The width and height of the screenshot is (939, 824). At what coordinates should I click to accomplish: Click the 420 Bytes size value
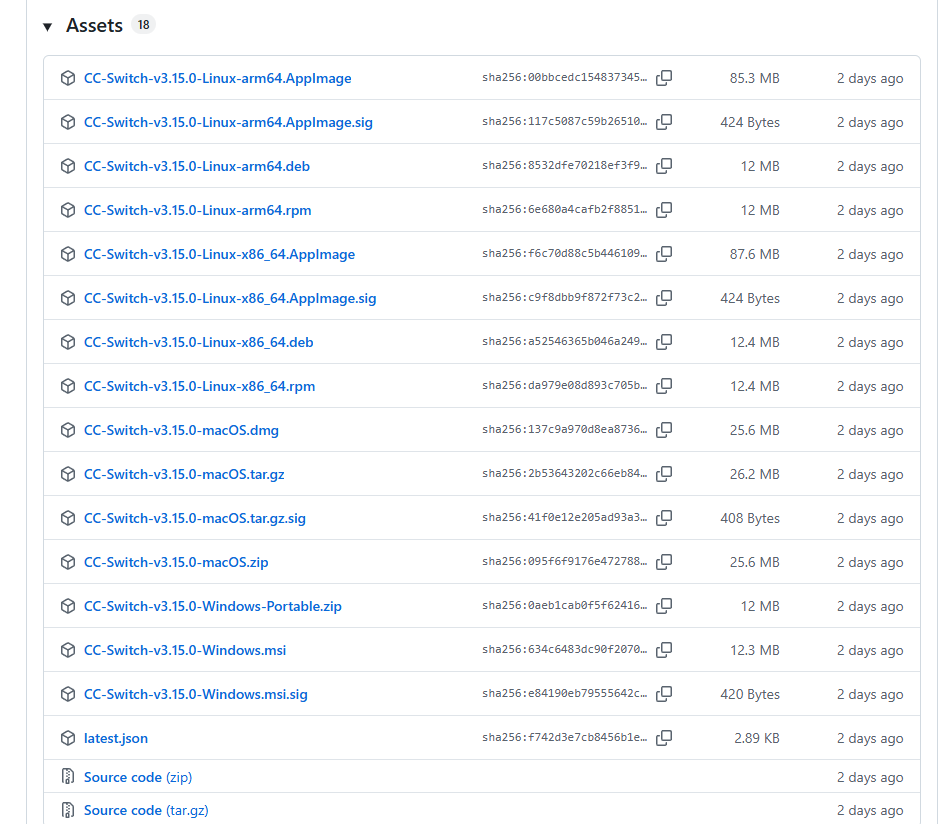[750, 695]
